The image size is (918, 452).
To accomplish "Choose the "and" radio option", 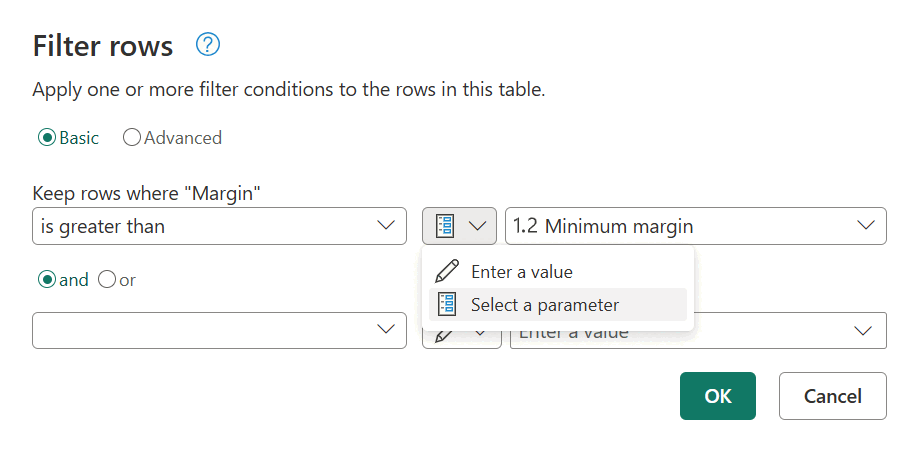I will (46, 280).
